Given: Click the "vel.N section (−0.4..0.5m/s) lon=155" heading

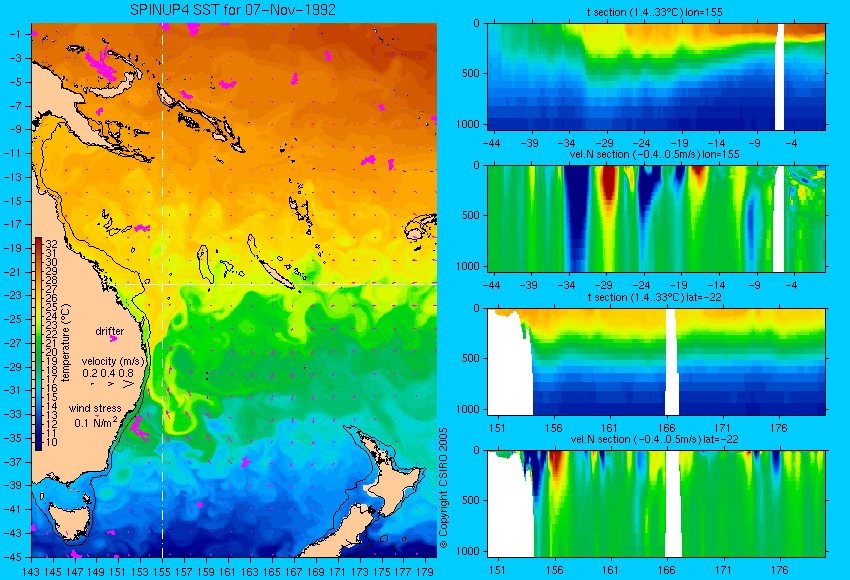Looking at the screenshot, I should click(654, 154).
